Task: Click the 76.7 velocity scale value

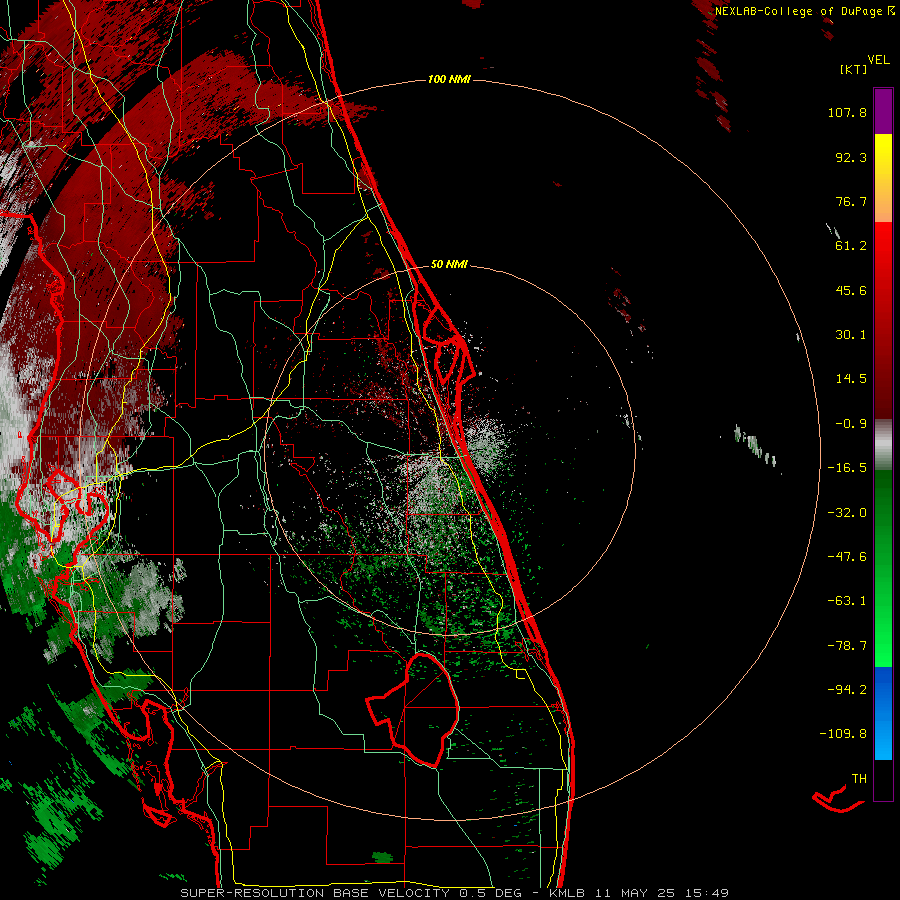Action: 851,201
